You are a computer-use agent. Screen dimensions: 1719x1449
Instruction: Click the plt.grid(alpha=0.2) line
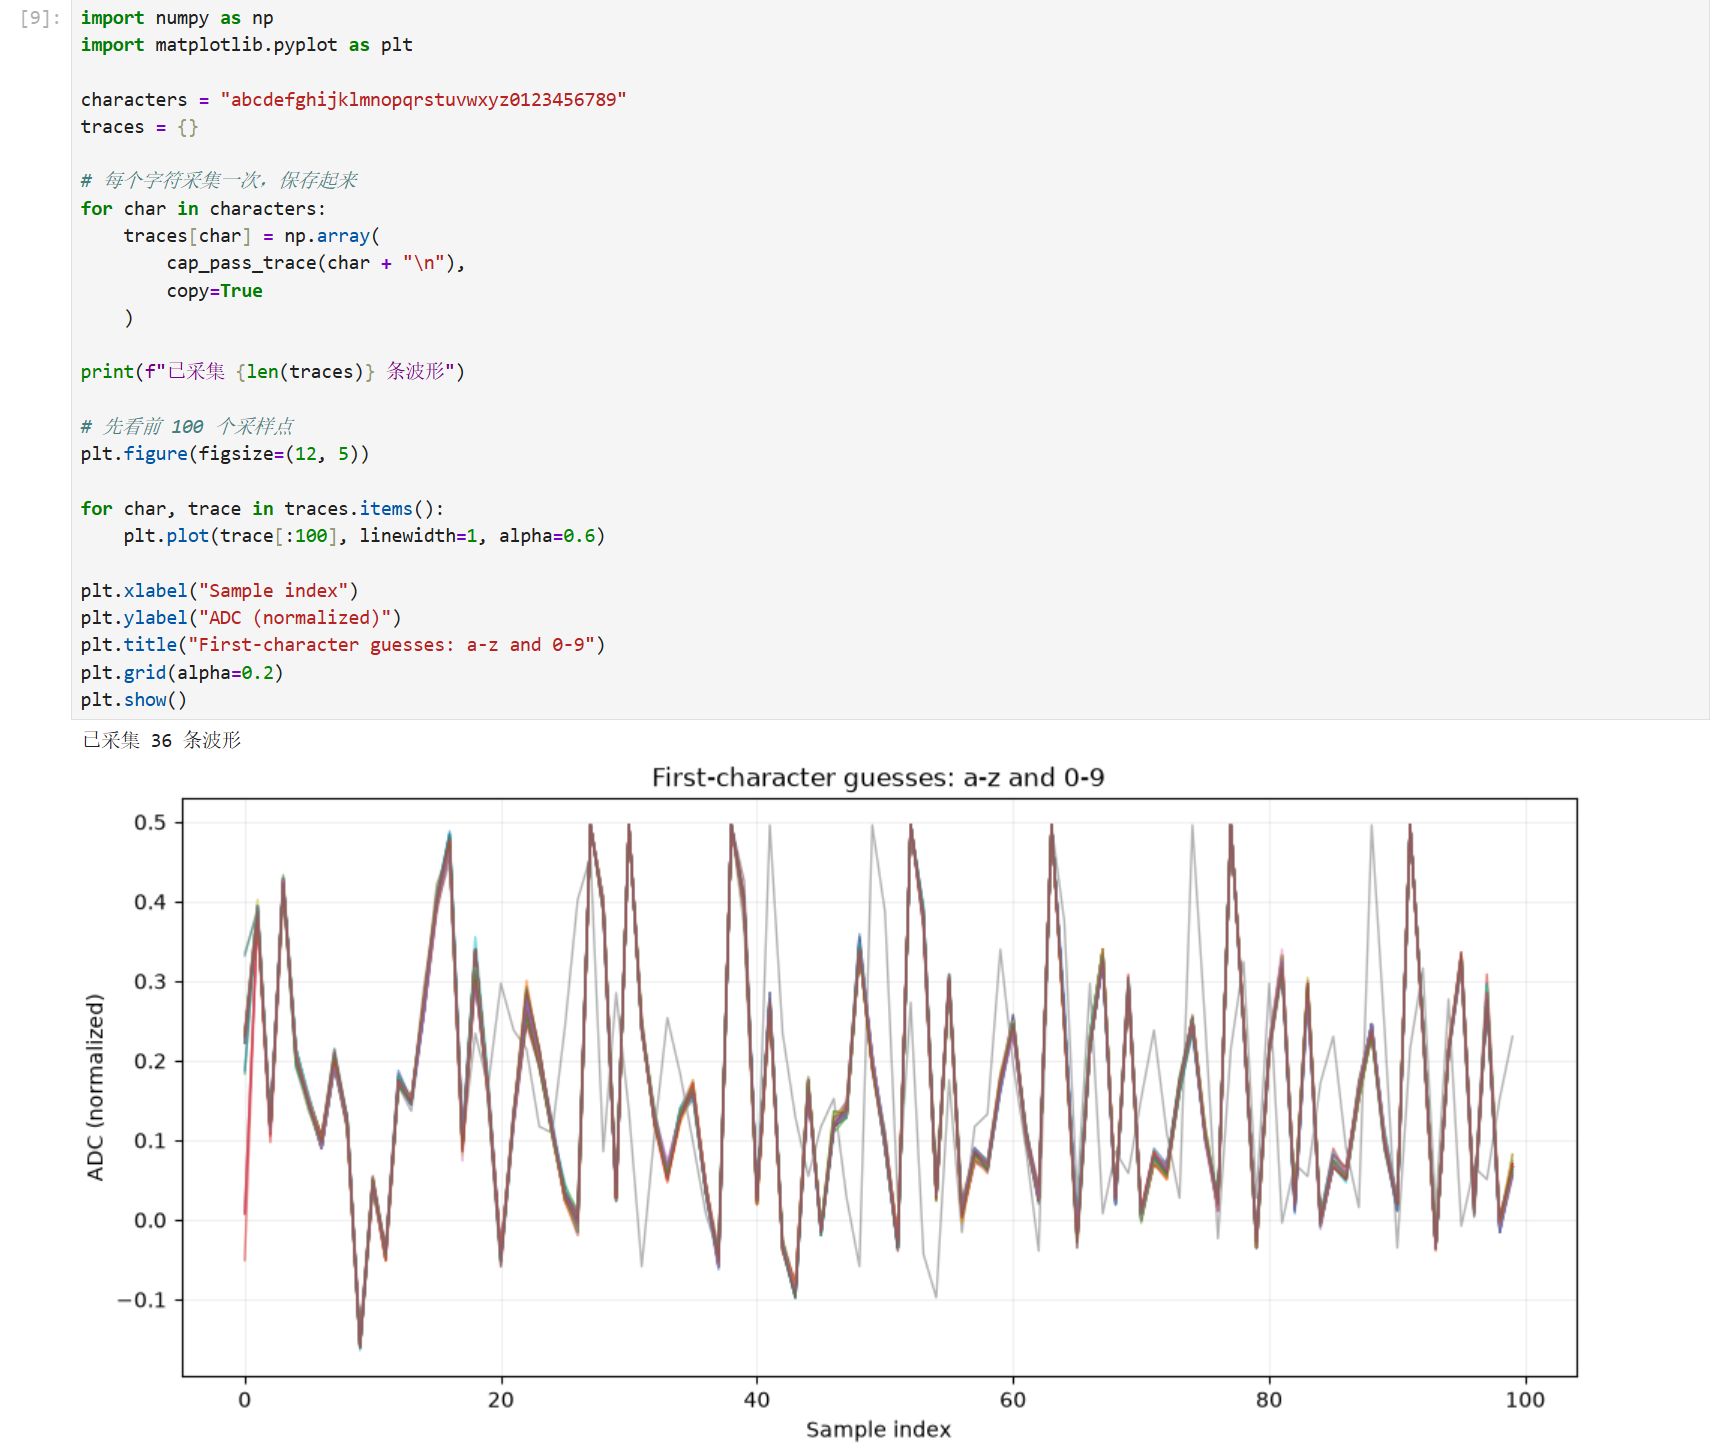tap(182, 673)
